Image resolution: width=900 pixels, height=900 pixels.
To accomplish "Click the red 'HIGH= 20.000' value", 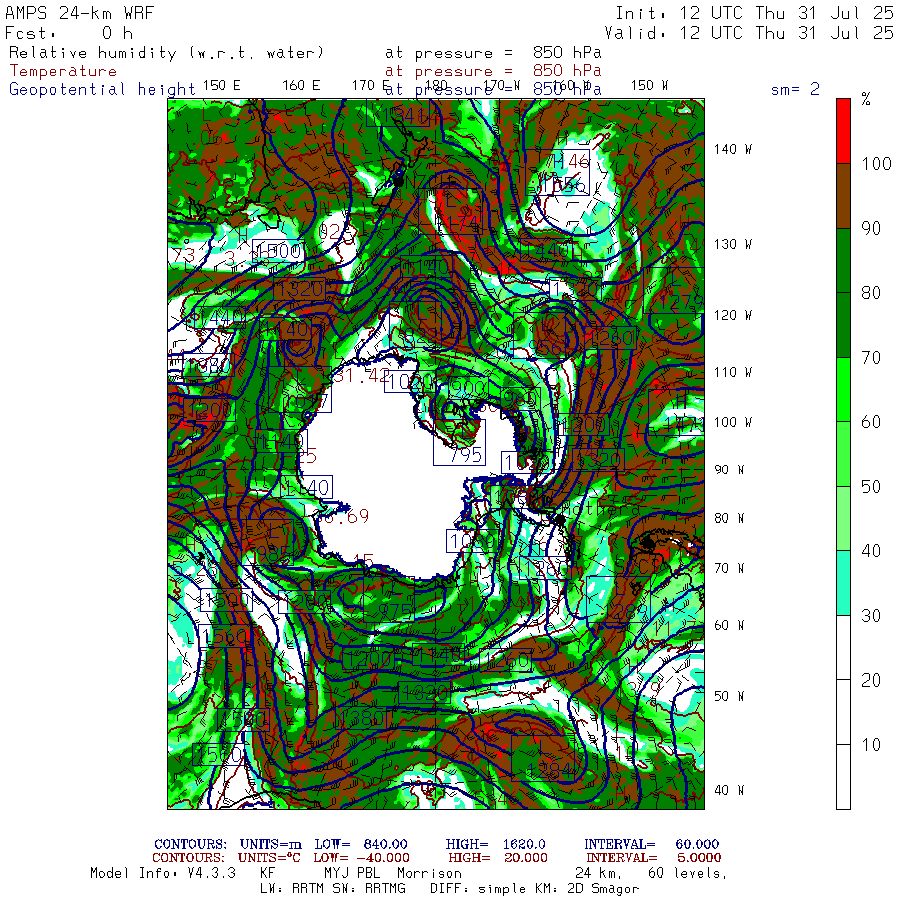I will pyautogui.click(x=498, y=858).
